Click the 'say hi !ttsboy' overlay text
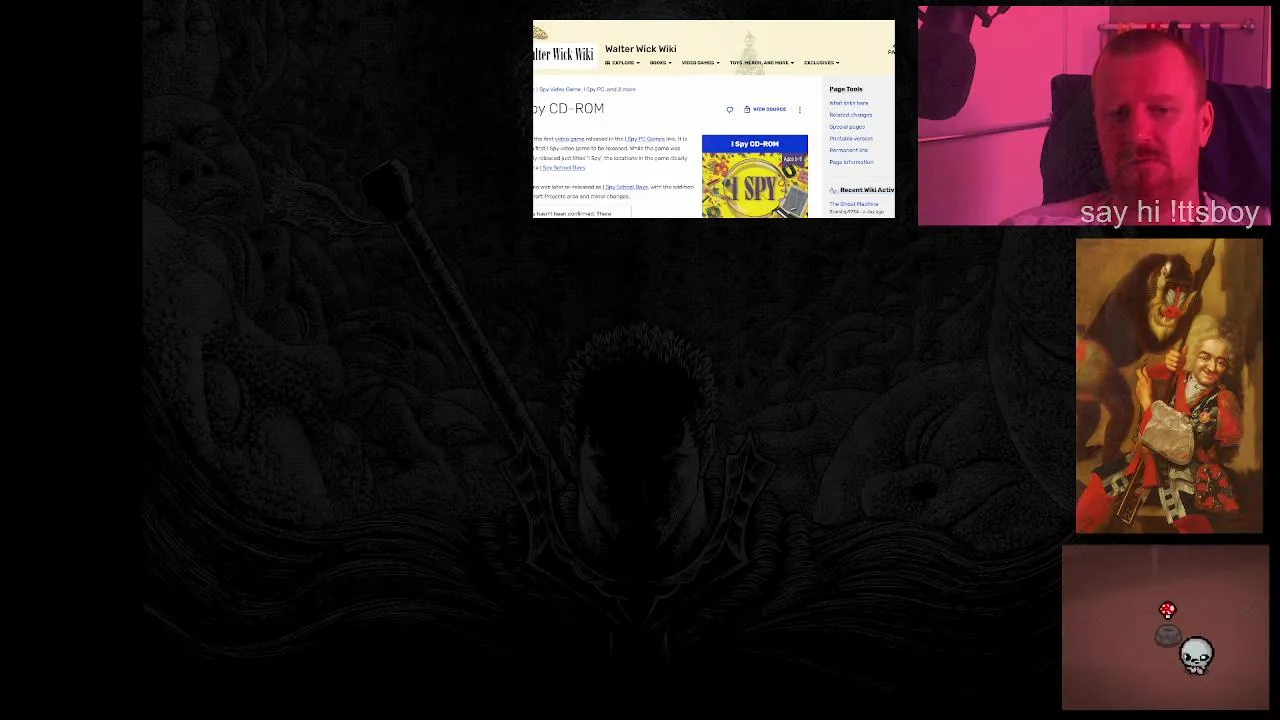This screenshot has height=720, width=1280. (1169, 212)
